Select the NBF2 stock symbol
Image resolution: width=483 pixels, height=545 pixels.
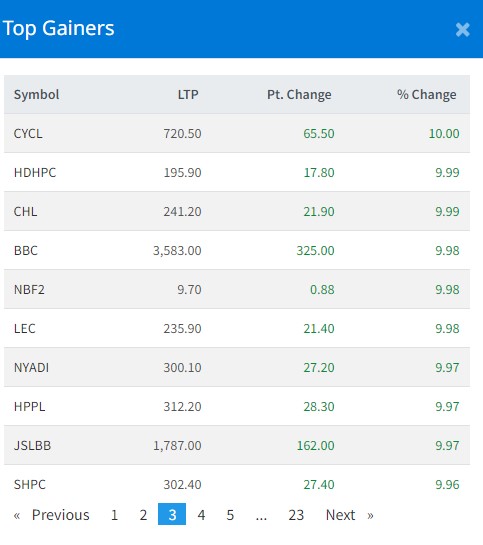point(29,290)
